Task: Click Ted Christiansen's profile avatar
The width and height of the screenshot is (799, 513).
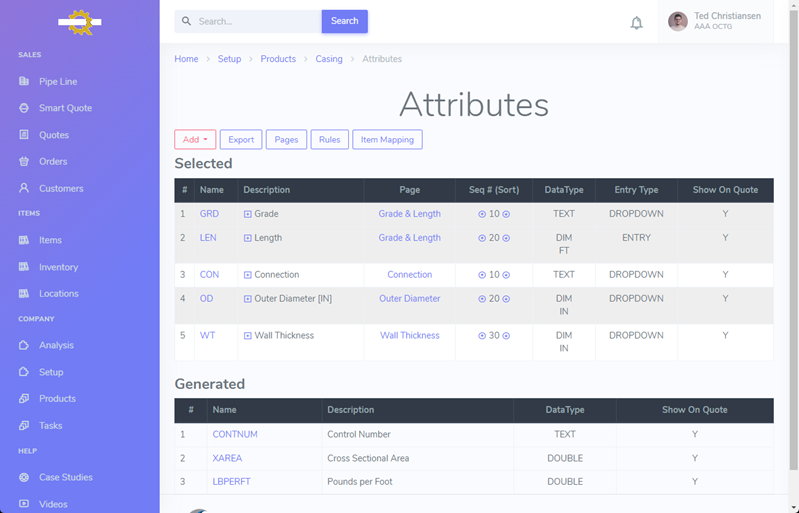Action: [677, 22]
